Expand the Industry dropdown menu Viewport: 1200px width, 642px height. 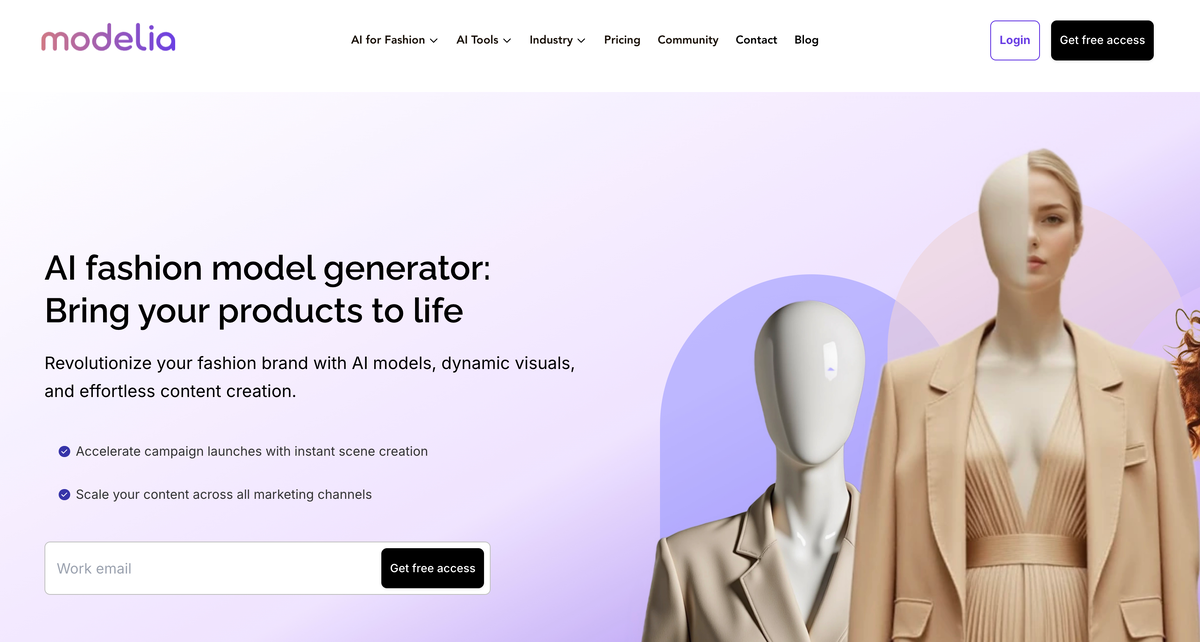point(557,40)
